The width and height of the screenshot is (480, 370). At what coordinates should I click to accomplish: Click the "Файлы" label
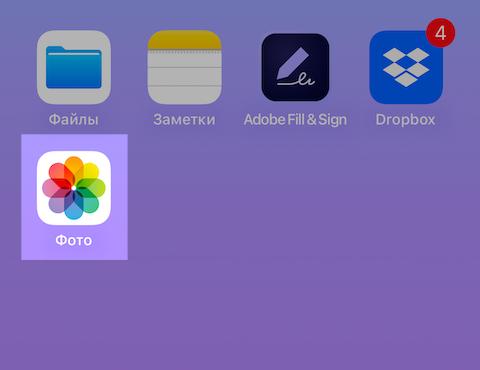(x=74, y=120)
